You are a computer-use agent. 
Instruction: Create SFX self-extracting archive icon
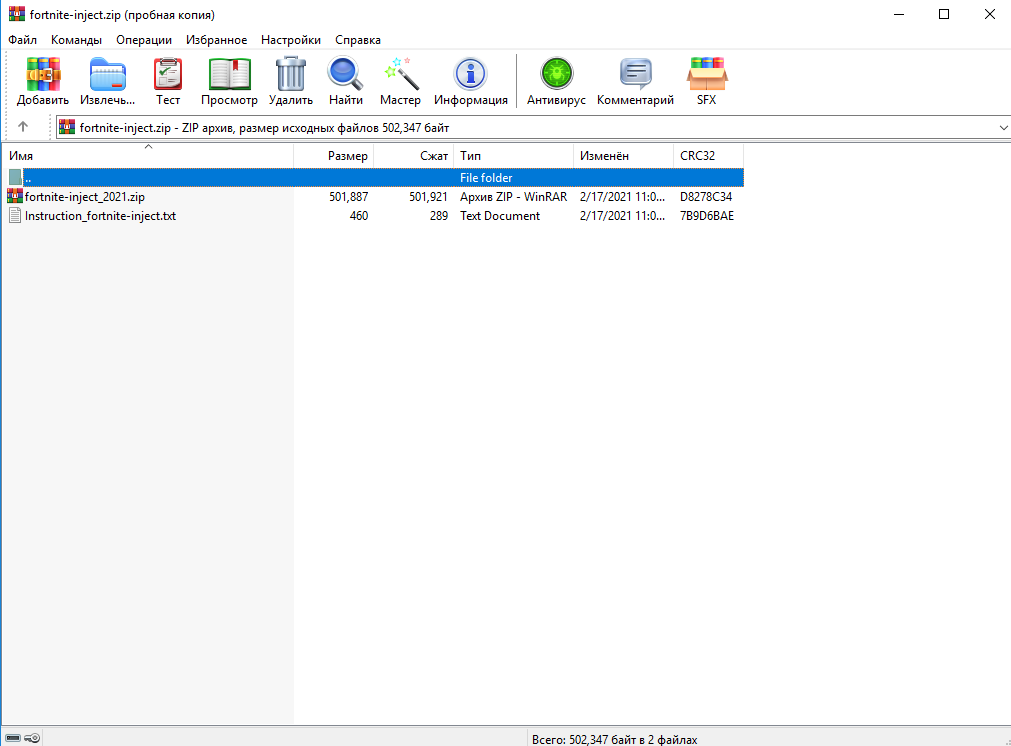coord(707,74)
